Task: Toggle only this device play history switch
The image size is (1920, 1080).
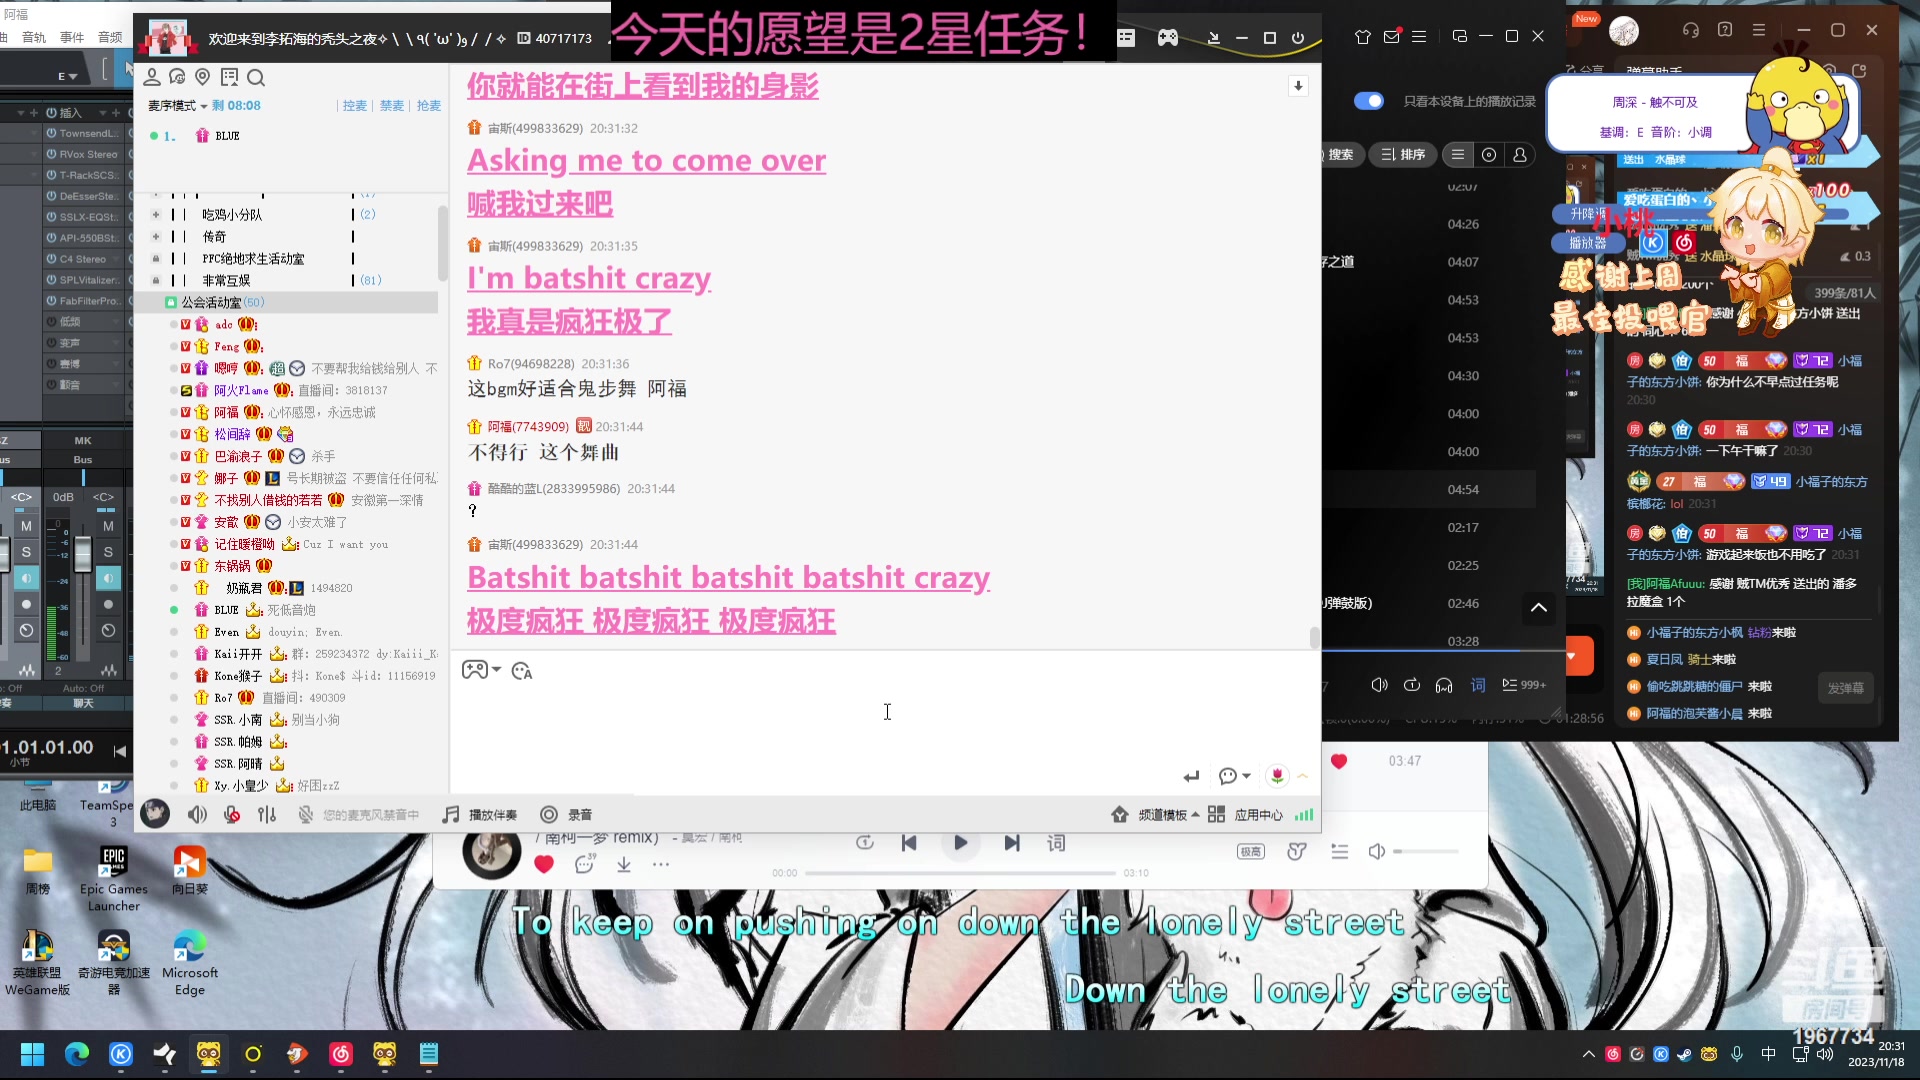Action: point(1369,101)
